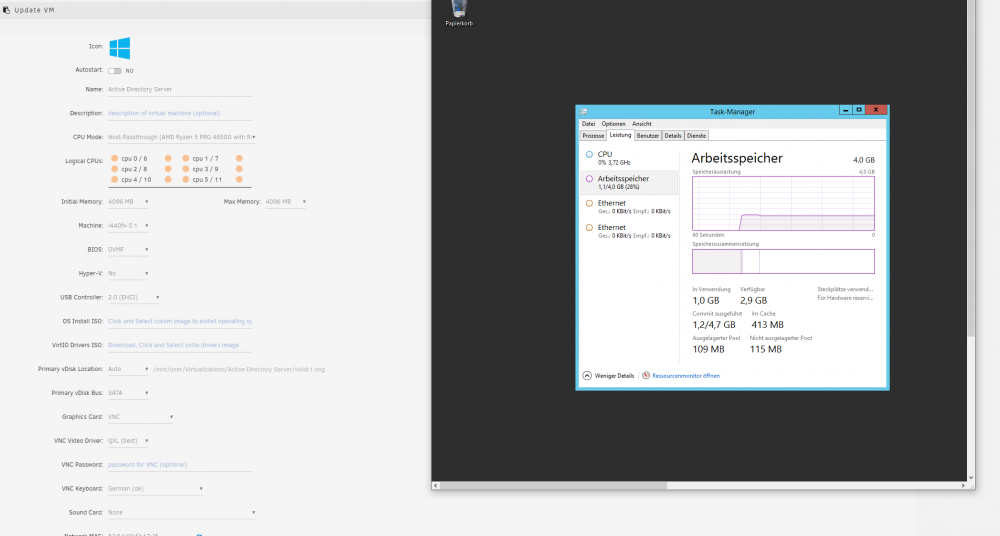Click the vdisk1.img path field
Image resolution: width=1000 pixels, height=536 pixels.
point(239,369)
